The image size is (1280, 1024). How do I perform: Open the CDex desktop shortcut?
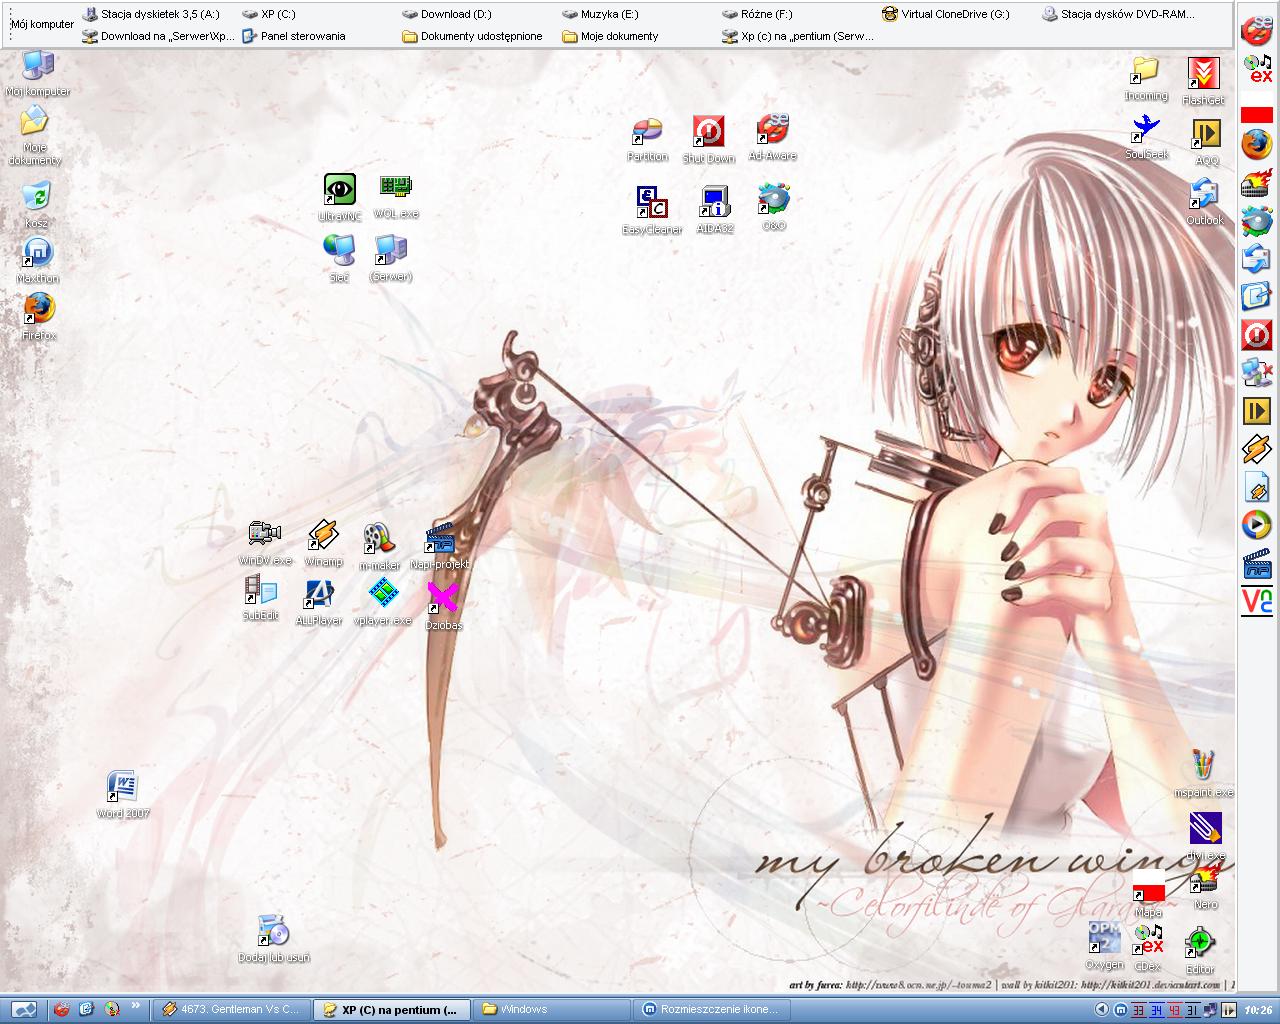coord(1148,948)
